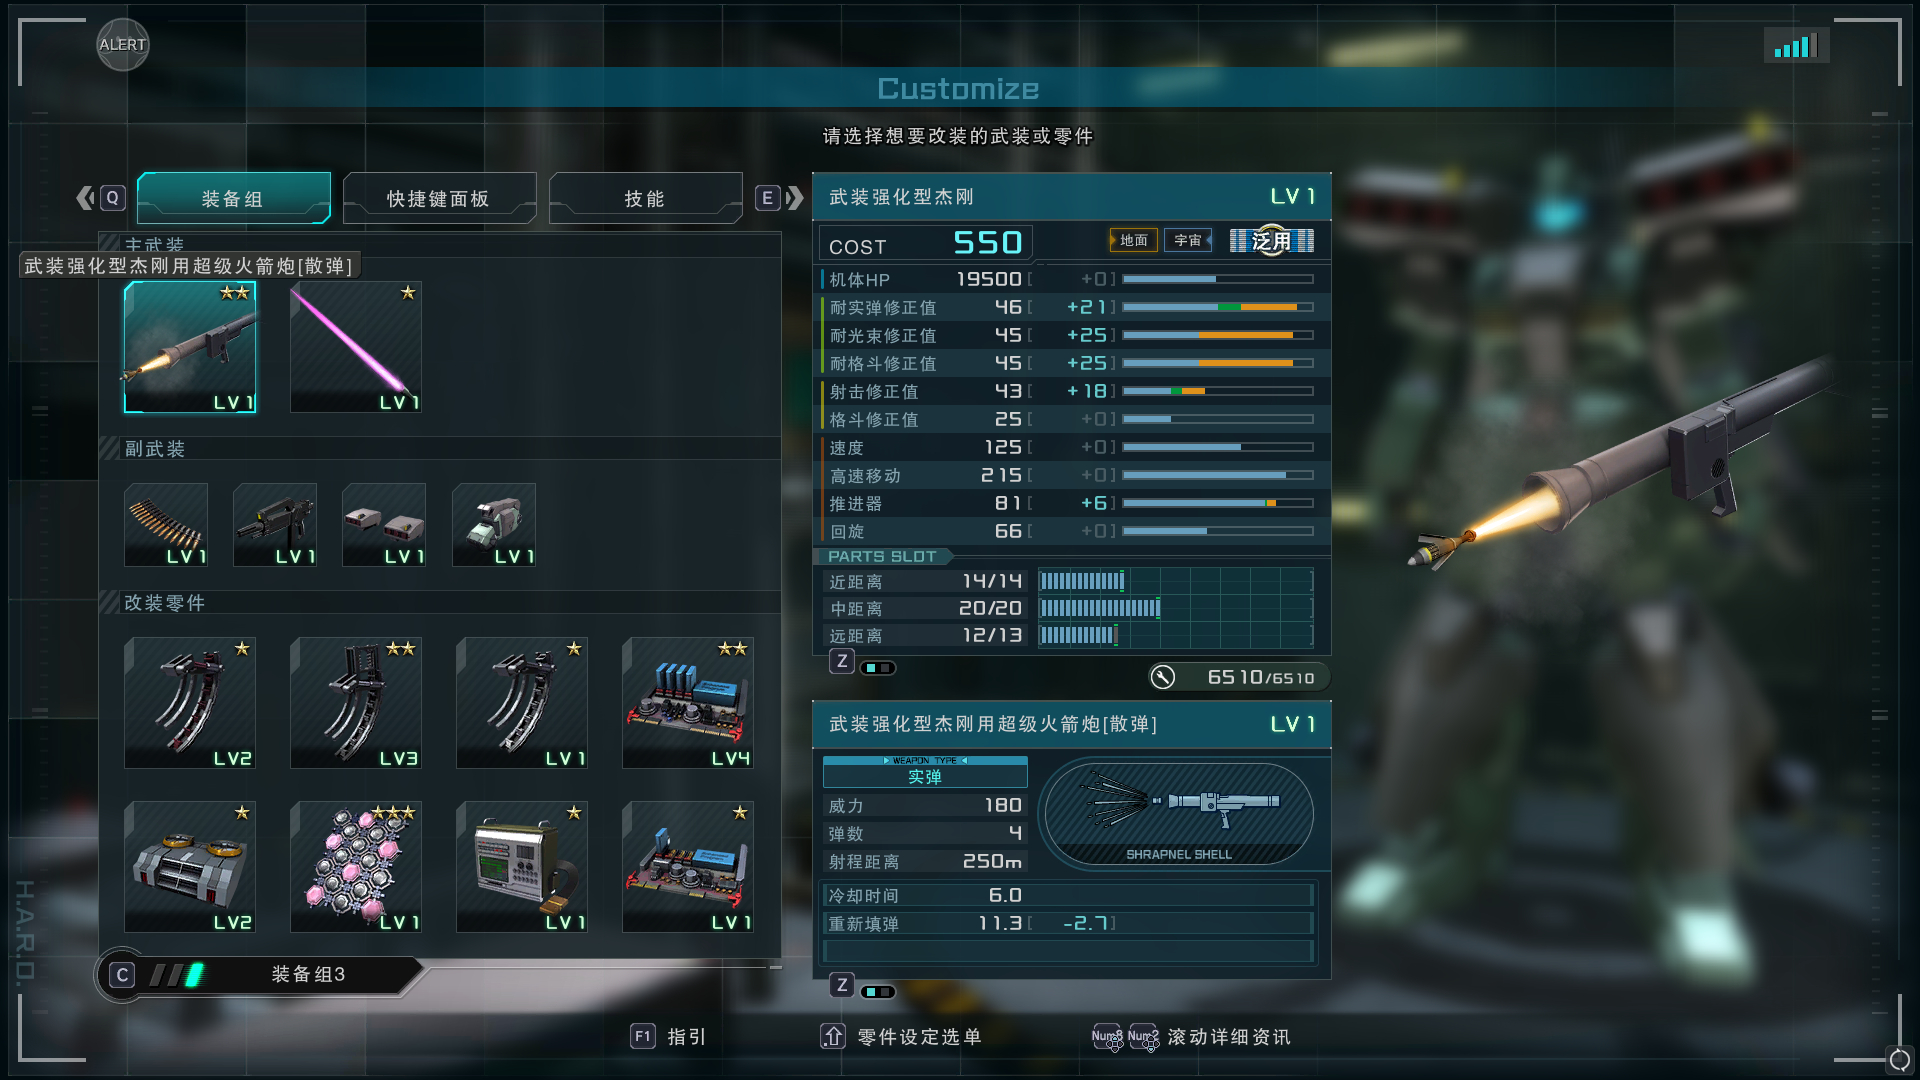Select the LV3 two-star claw custom part
This screenshot has width=1920, height=1080.
356,703
